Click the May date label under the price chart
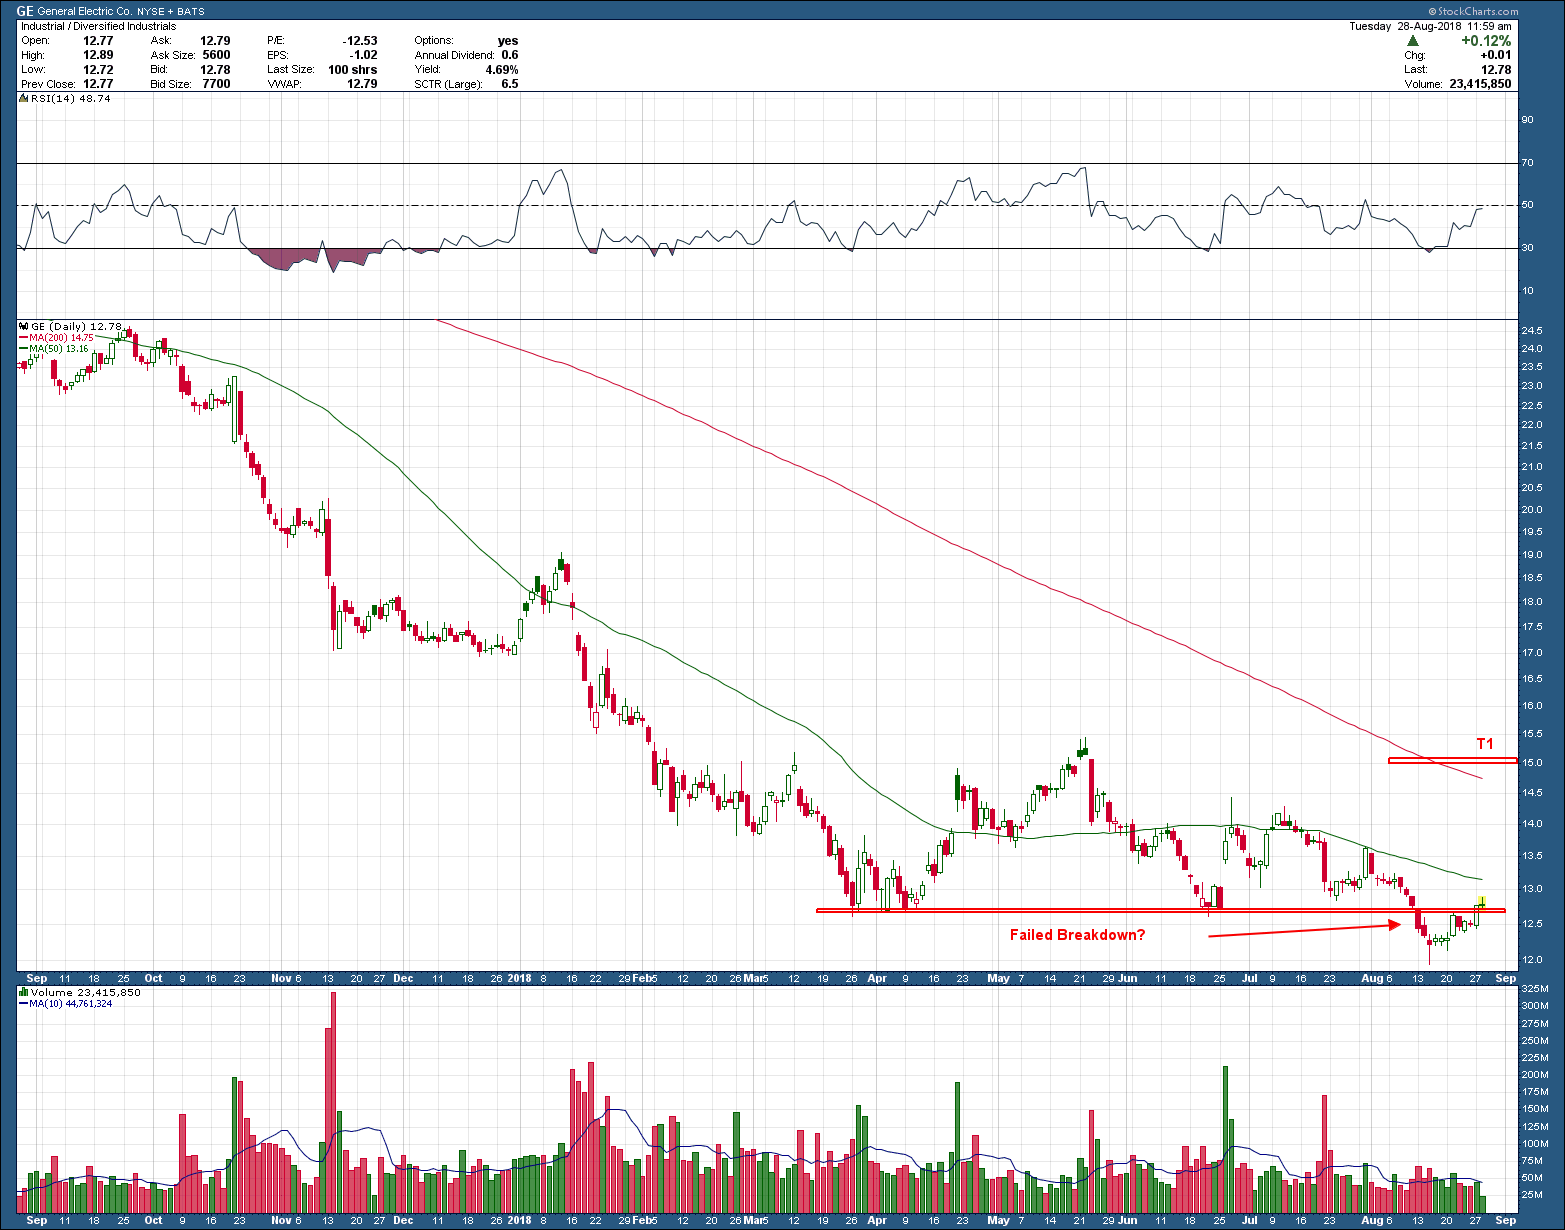Image resolution: width=1565 pixels, height=1230 pixels. coord(998,978)
